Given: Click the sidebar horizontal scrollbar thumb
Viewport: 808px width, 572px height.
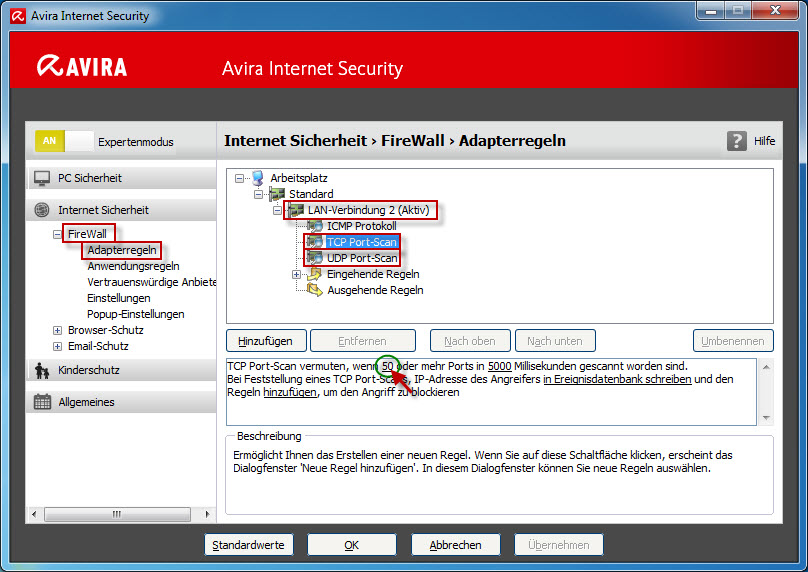Looking at the screenshot, I should (117, 514).
